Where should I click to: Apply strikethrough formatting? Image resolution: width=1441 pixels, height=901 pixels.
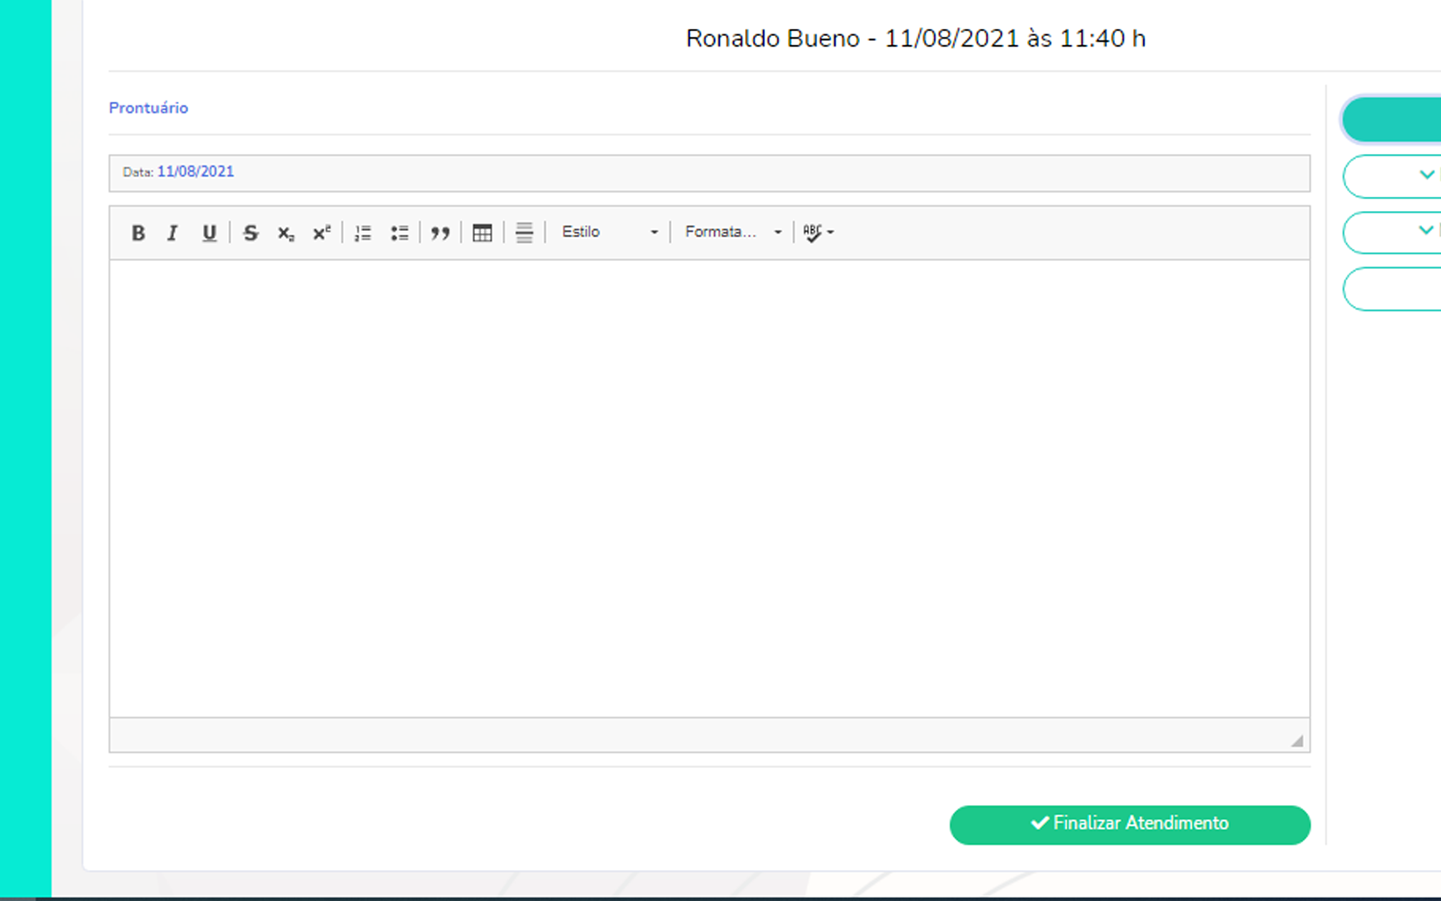251,233
